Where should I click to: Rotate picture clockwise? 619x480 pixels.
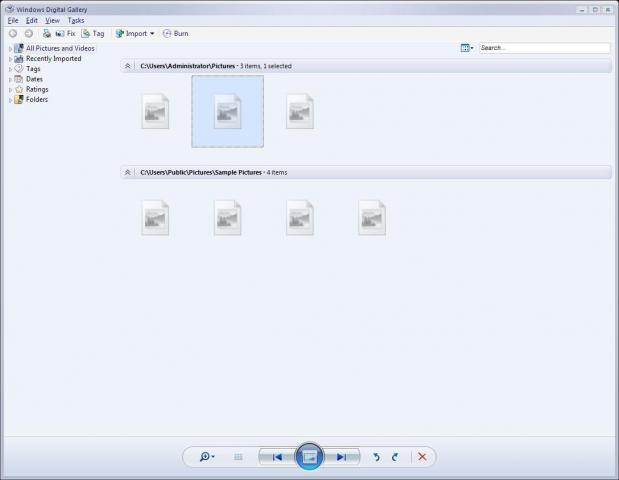395,457
